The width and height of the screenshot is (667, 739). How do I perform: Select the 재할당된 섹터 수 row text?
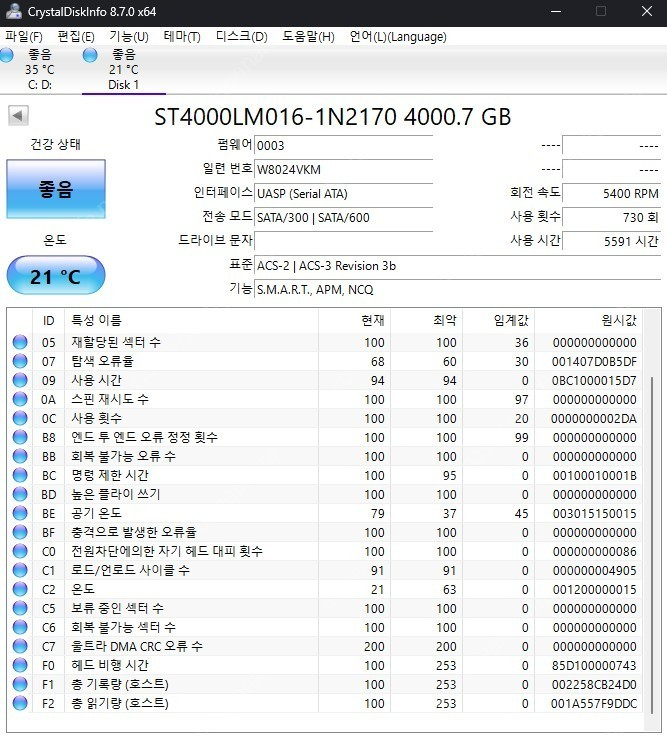click(x=116, y=342)
